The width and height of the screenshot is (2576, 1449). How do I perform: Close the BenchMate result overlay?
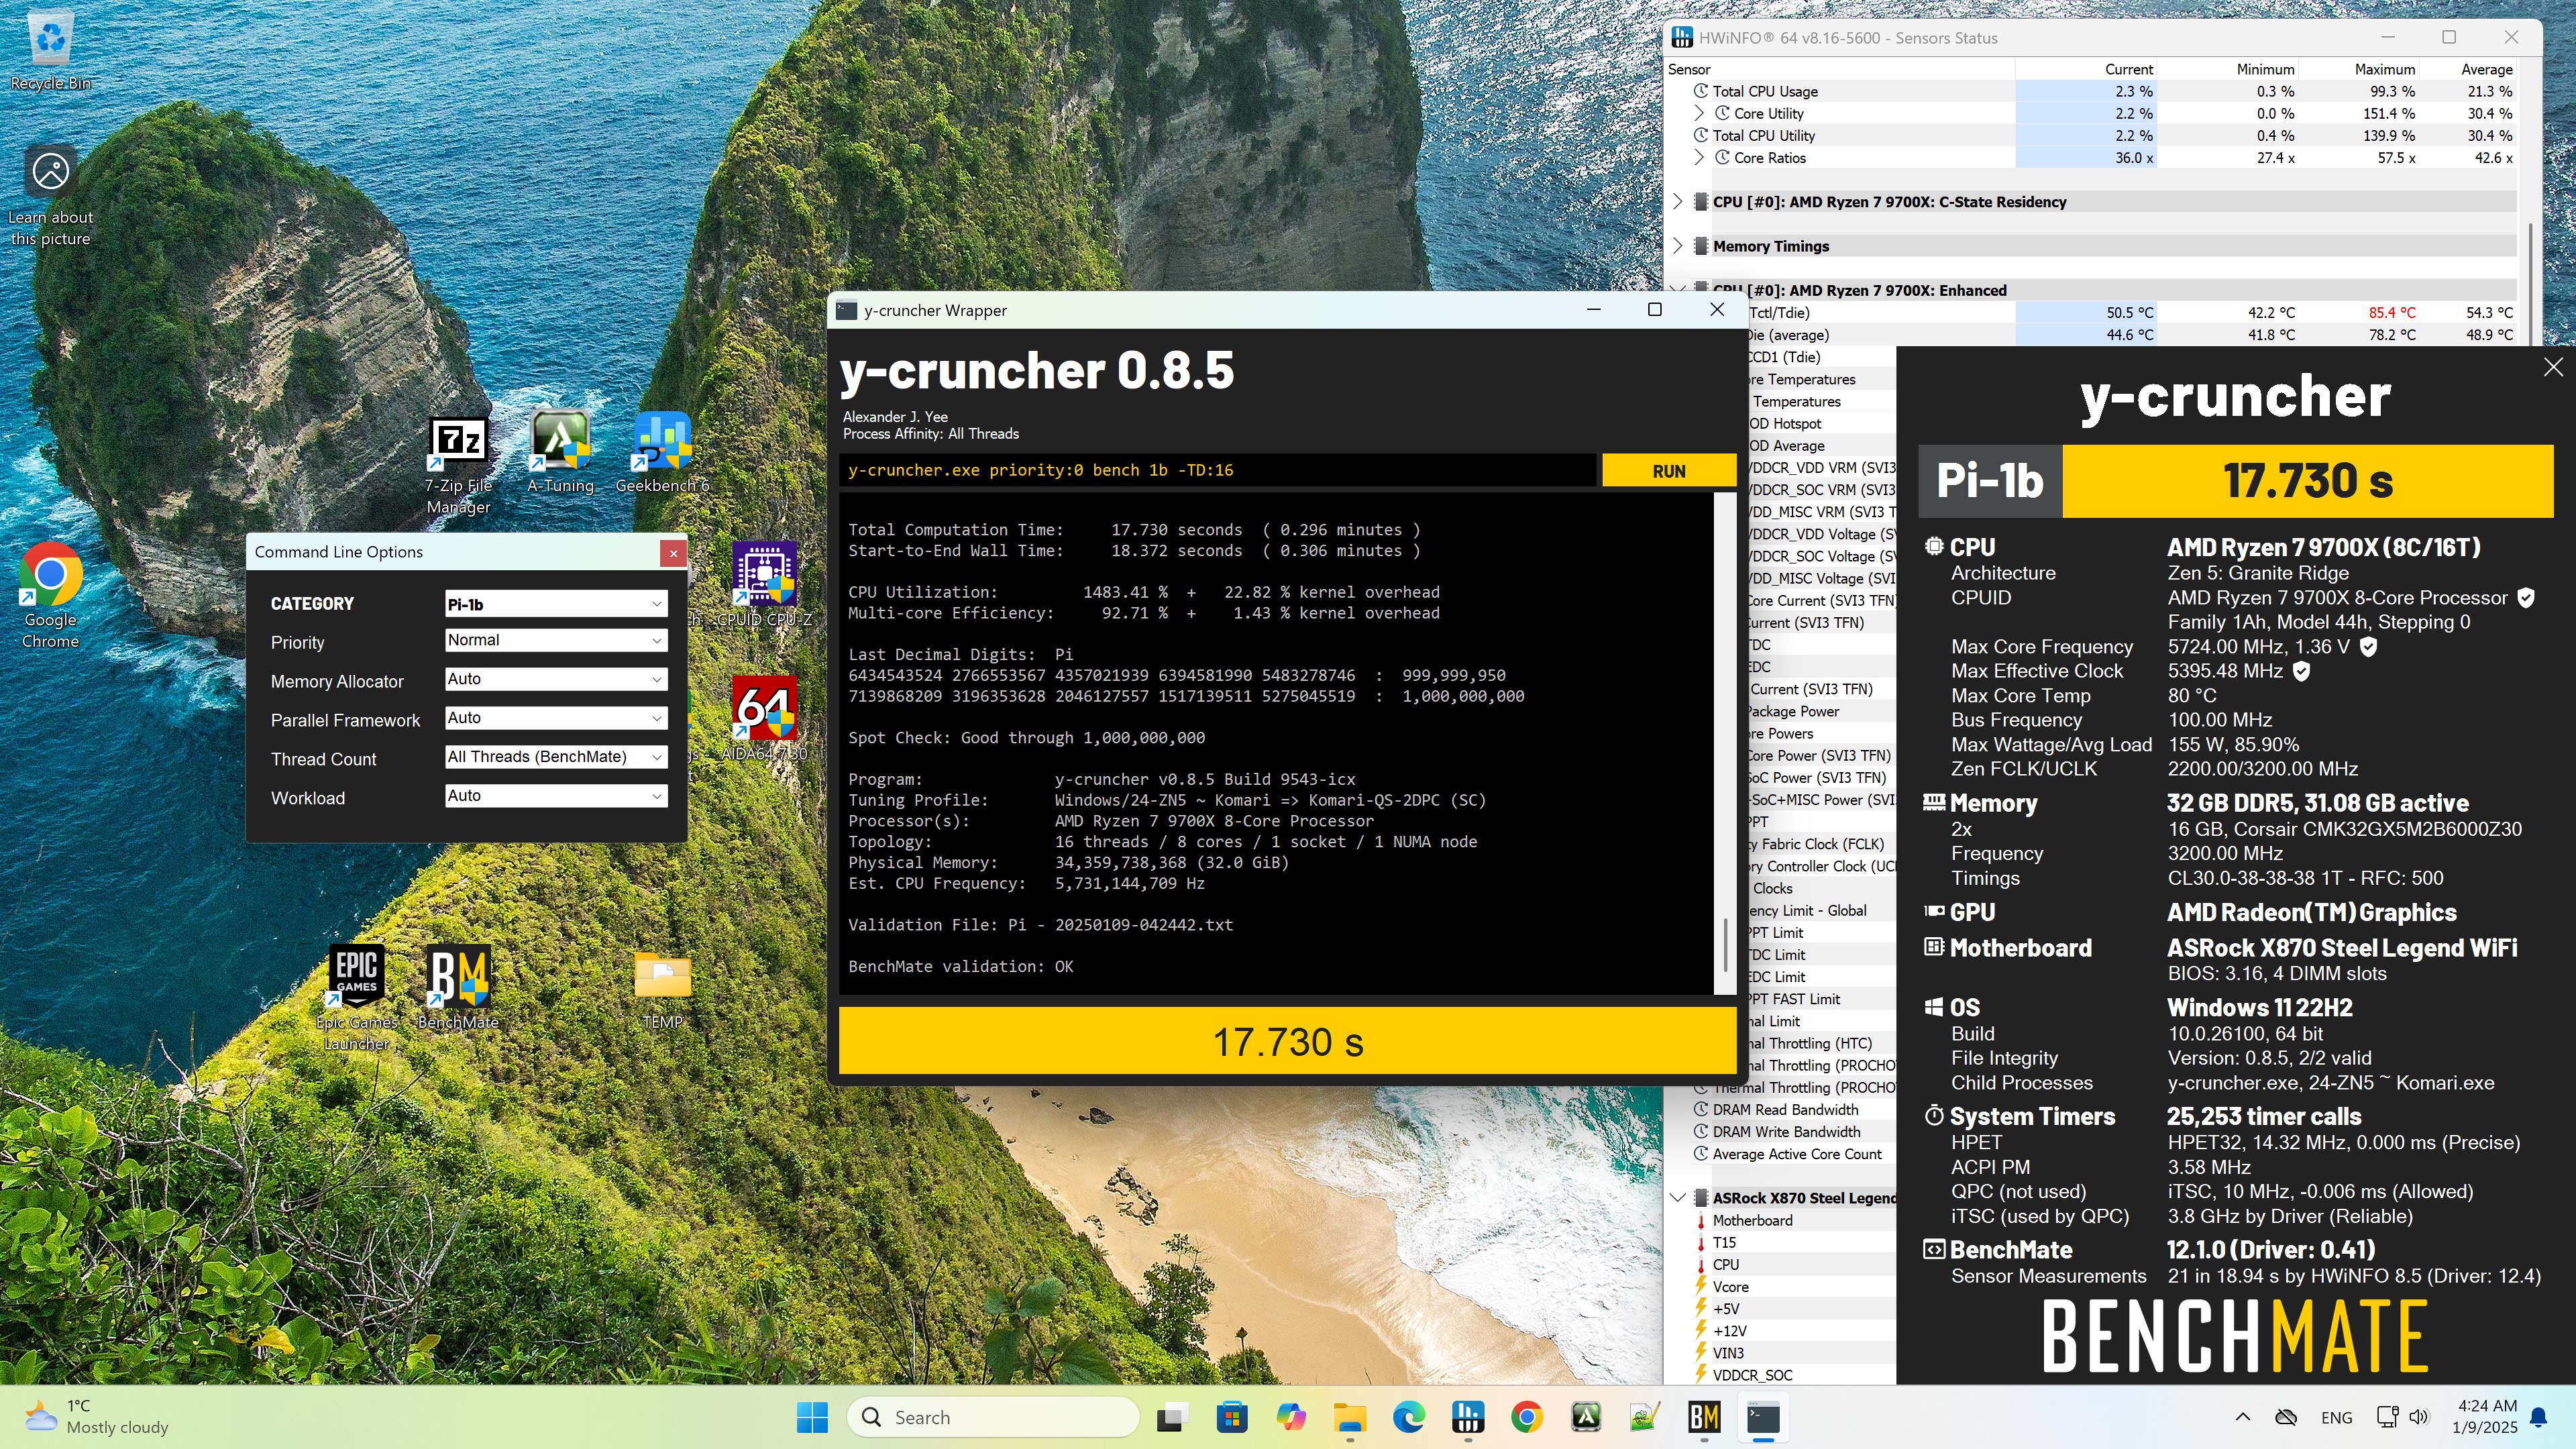coord(2553,367)
